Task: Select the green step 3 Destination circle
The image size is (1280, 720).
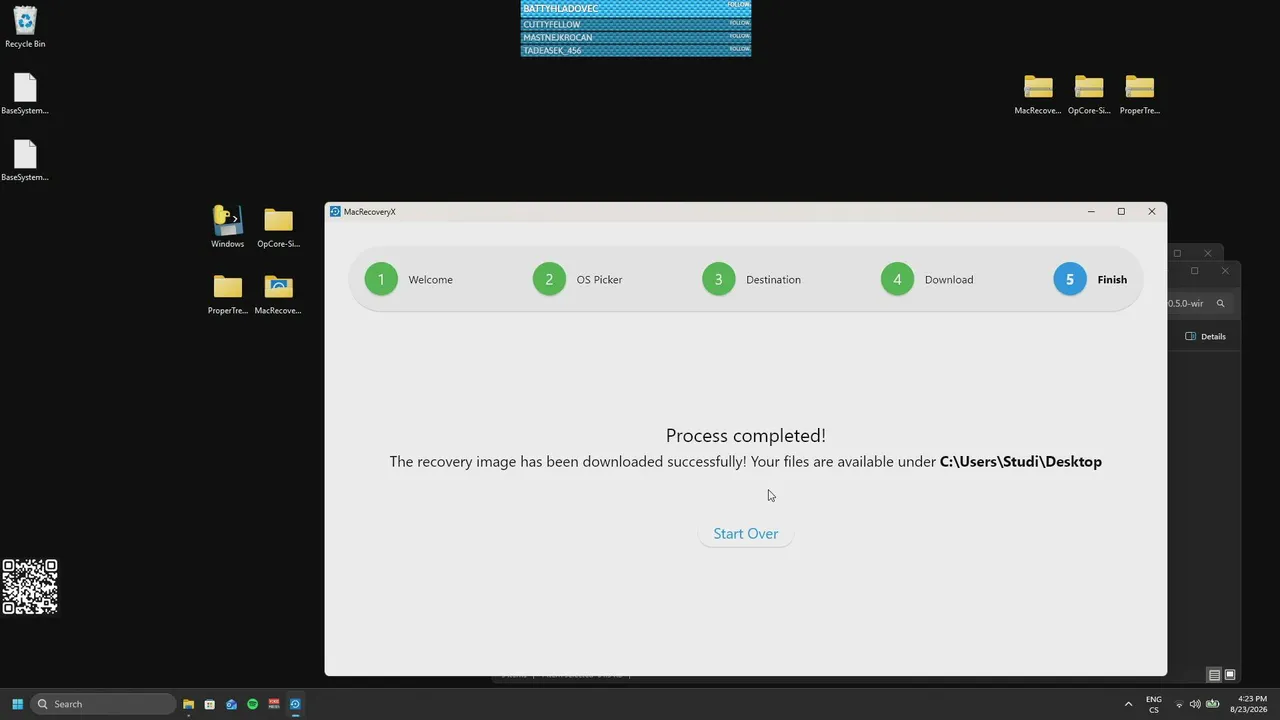Action: tap(718, 279)
